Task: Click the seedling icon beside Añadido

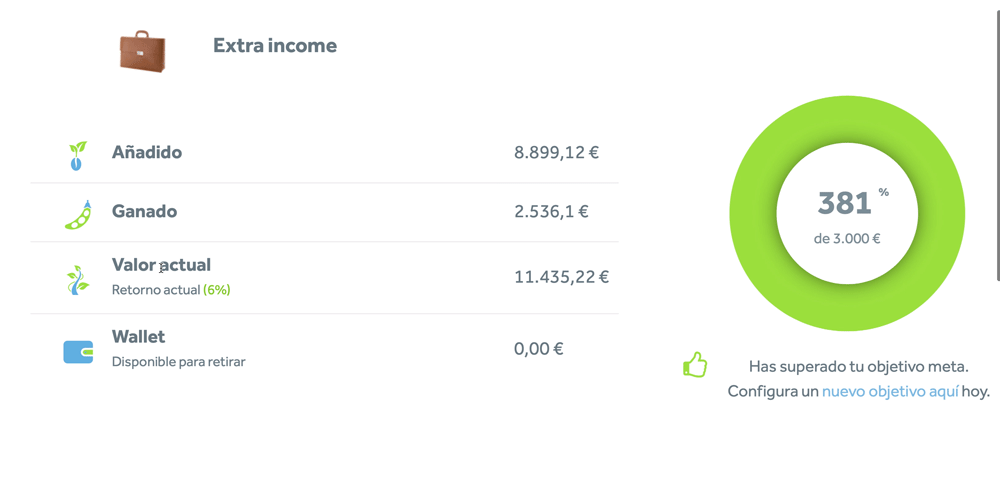Action: coord(78,156)
